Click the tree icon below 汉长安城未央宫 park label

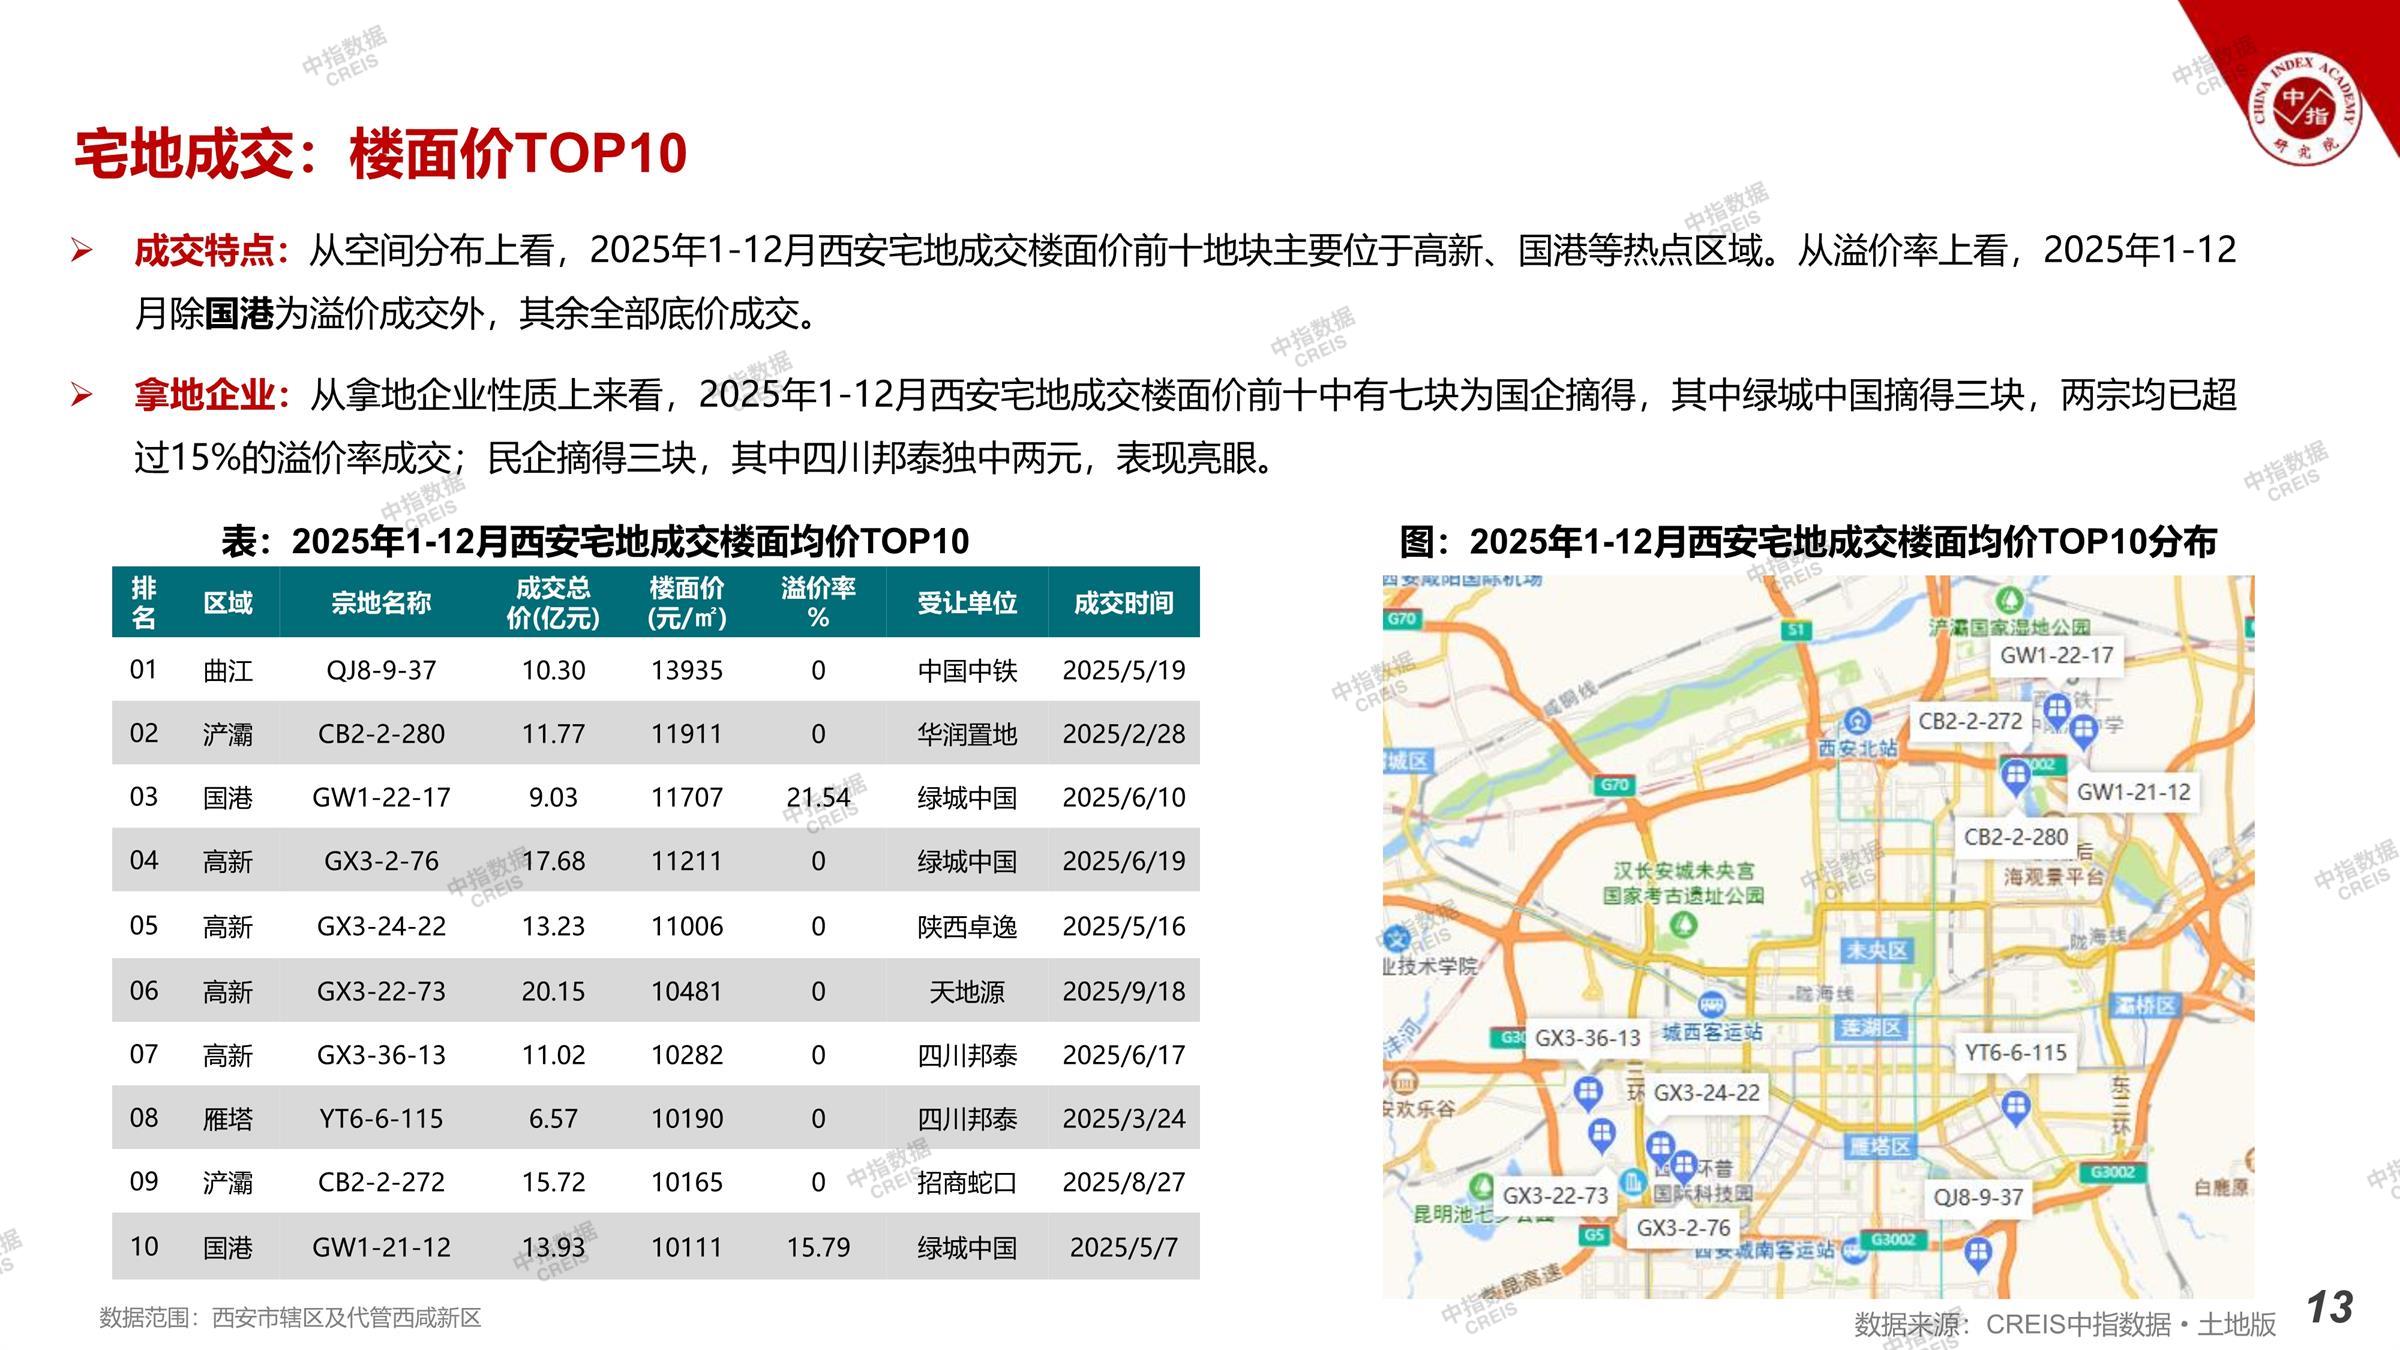tap(1684, 925)
